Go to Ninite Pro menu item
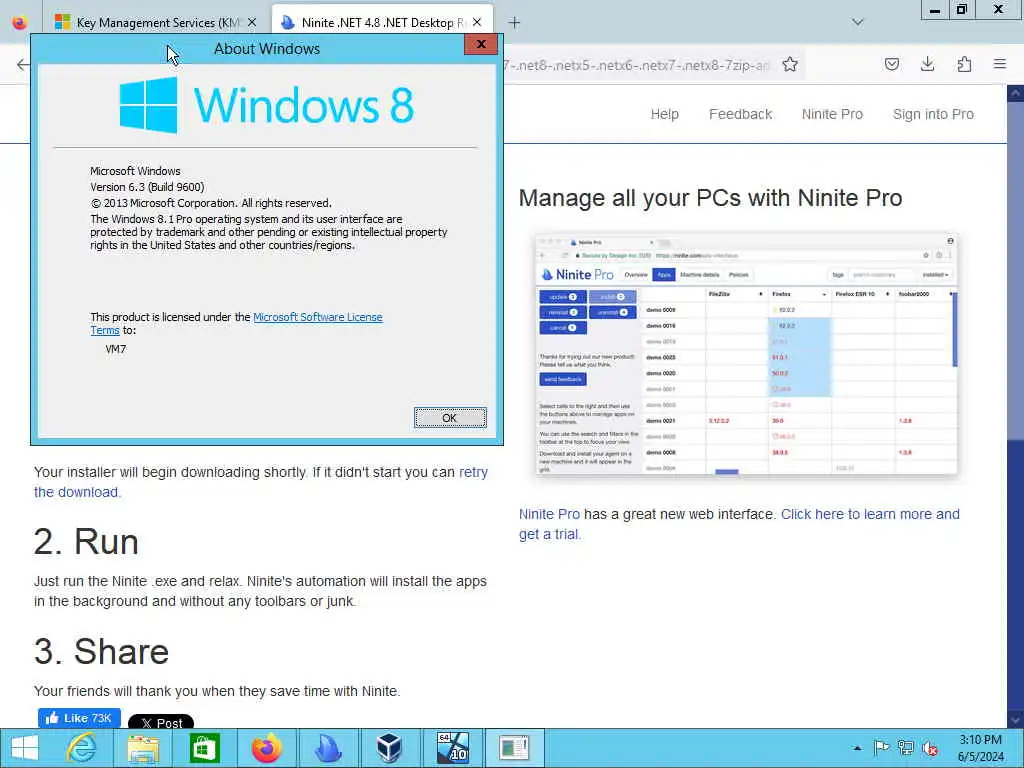This screenshot has height=768, width=1024. [x=832, y=114]
